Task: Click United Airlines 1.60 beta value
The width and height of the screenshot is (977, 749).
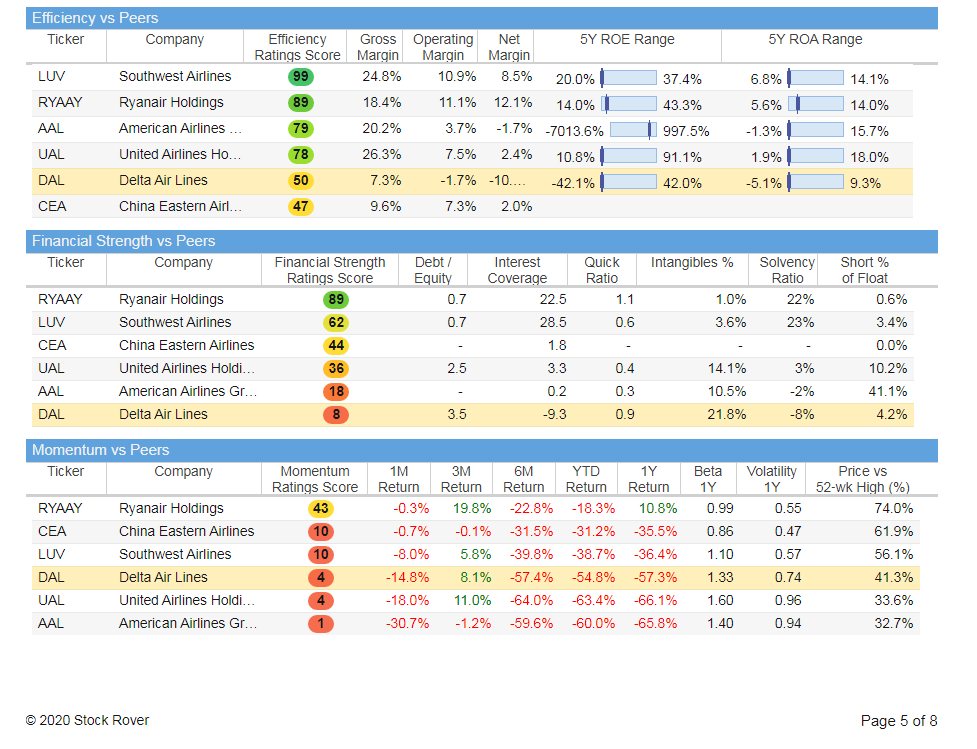Action: 720,601
